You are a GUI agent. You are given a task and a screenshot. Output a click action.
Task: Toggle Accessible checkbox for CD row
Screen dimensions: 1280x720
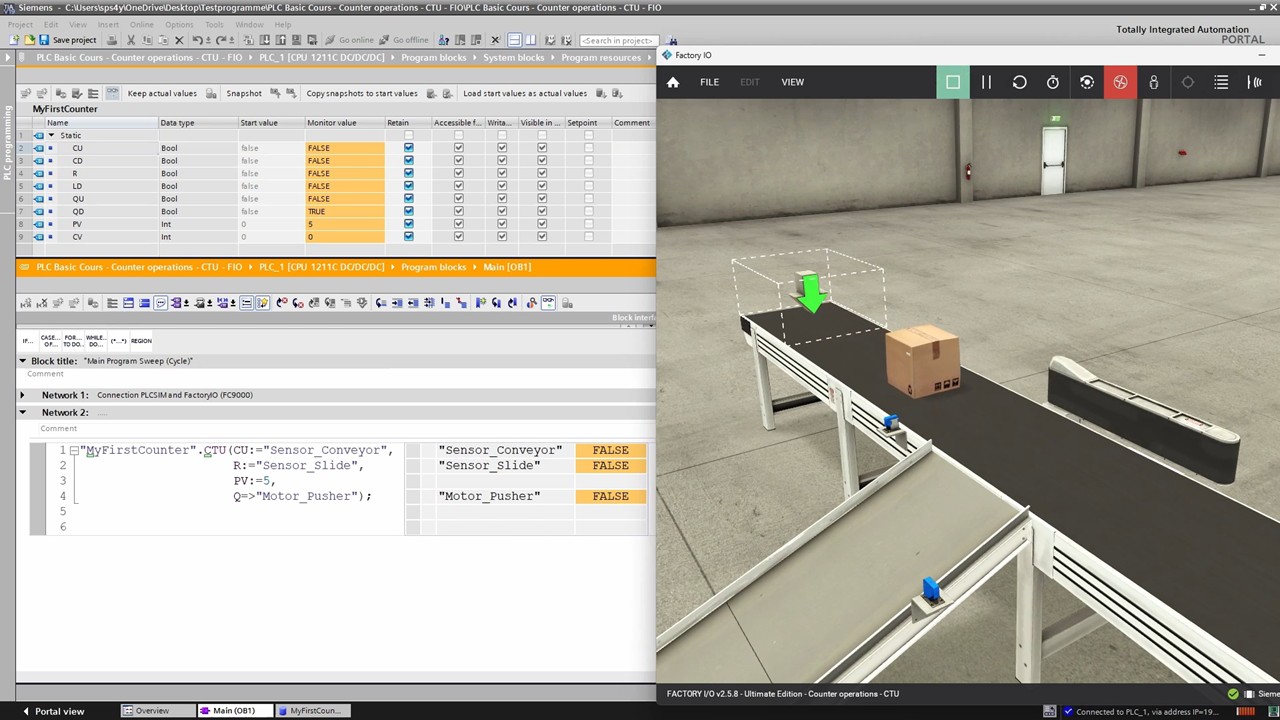(458, 160)
